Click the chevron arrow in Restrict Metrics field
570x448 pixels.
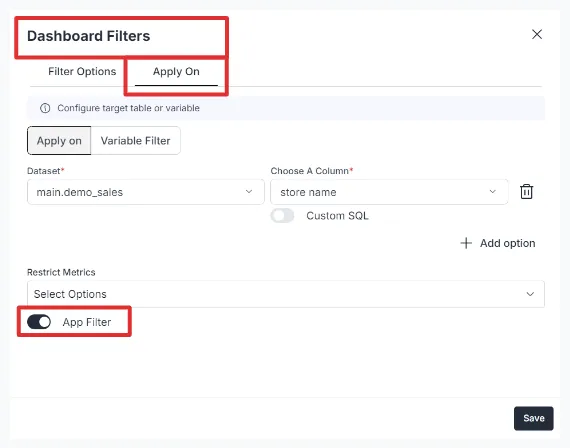(530, 294)
